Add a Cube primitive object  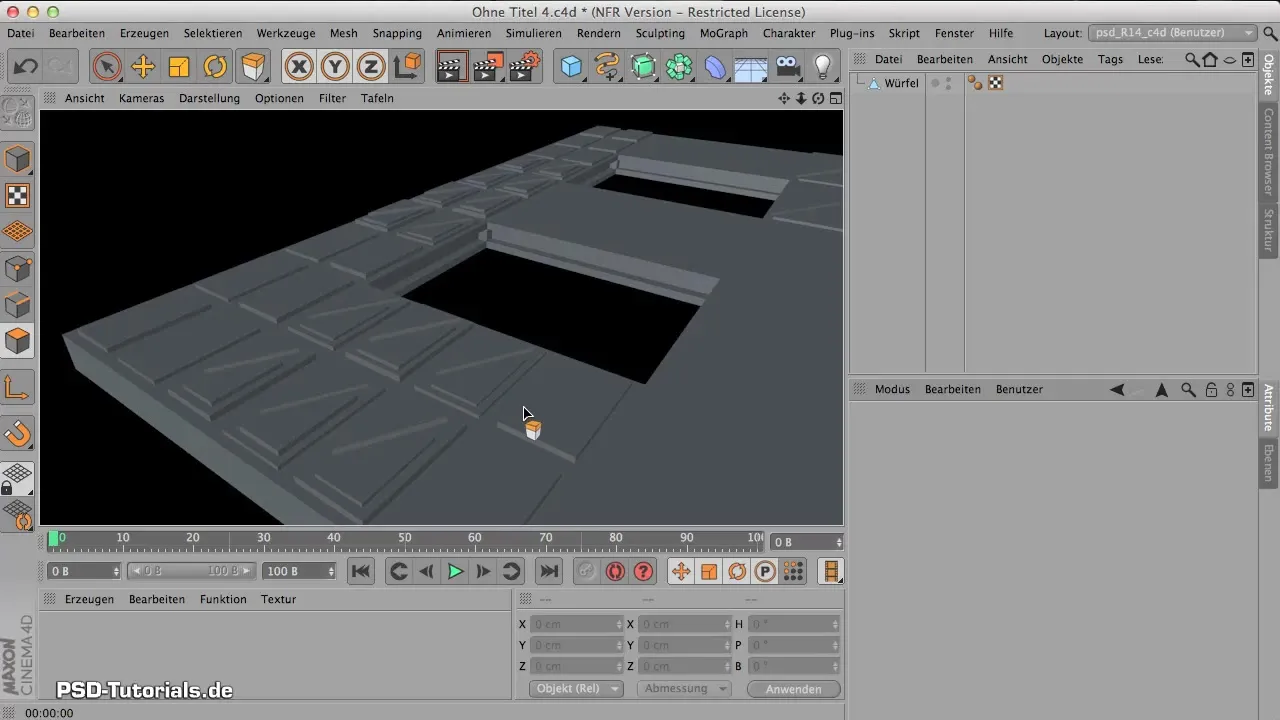coord(571,67)
